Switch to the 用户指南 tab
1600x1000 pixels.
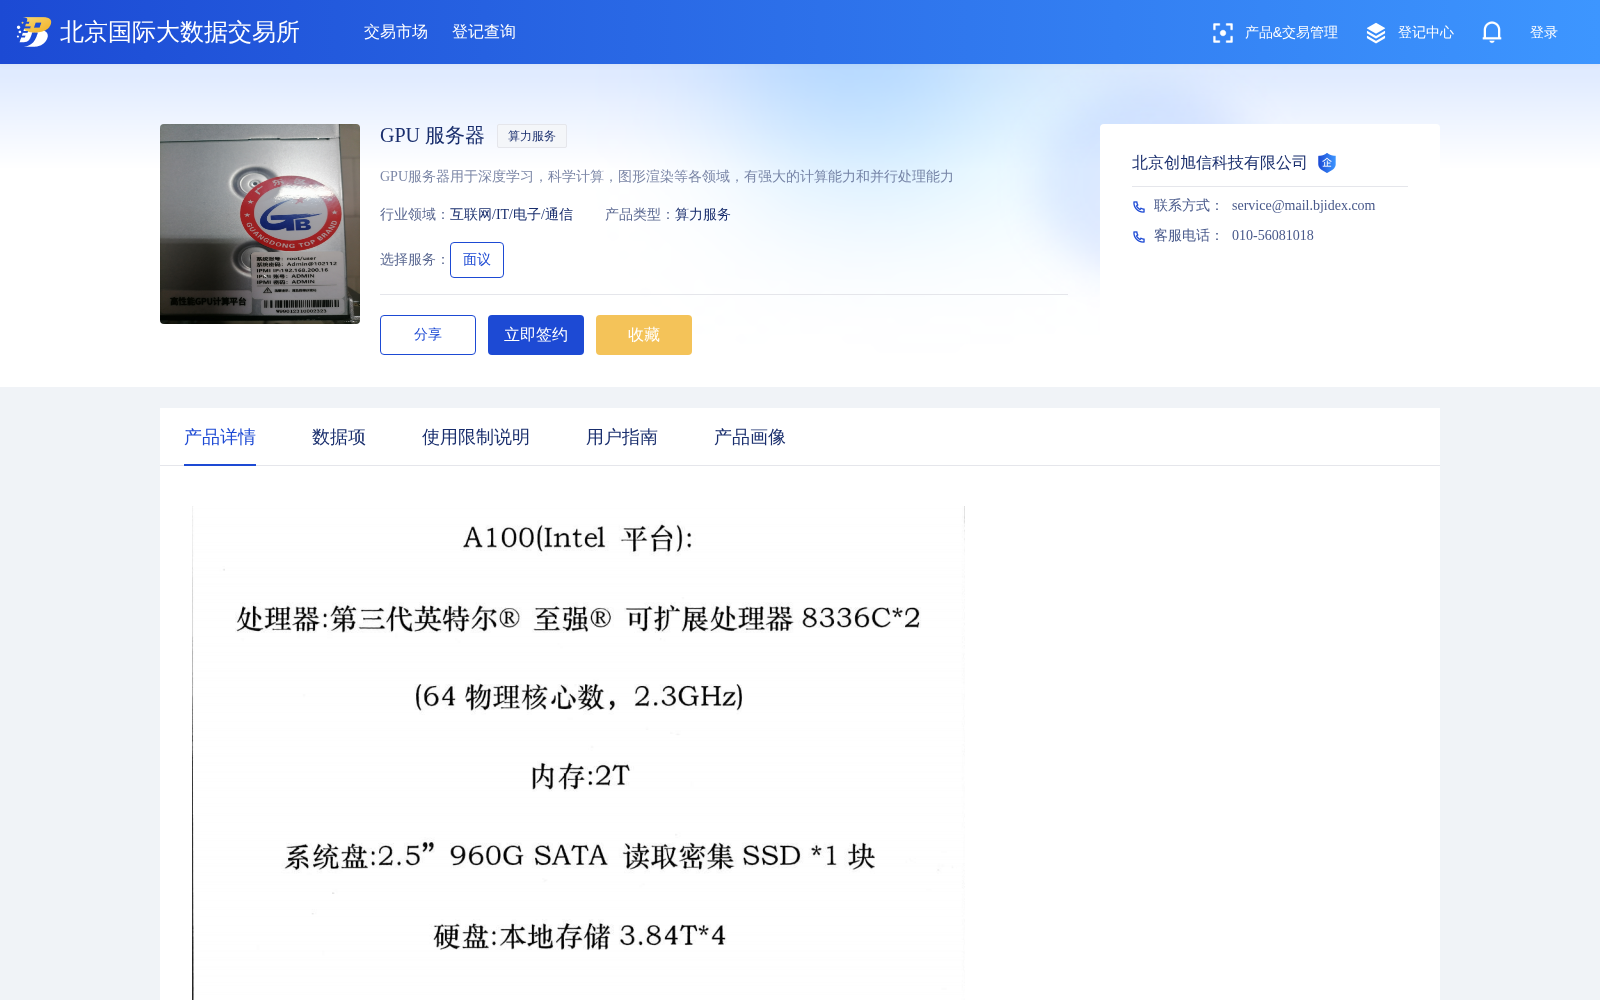[622, 437]
